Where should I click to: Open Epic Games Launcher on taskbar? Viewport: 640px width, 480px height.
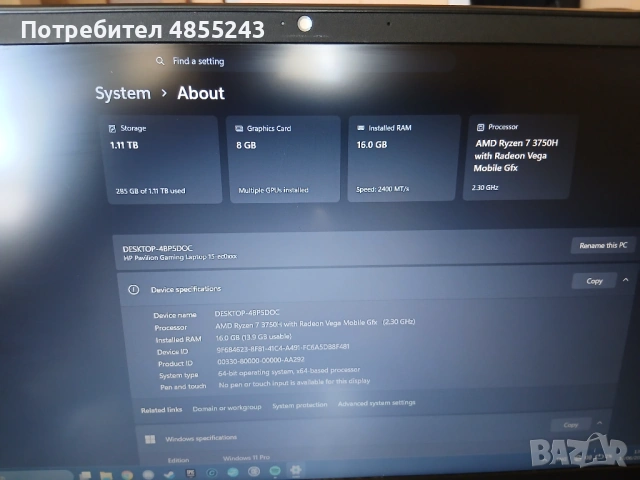(191, 473)
